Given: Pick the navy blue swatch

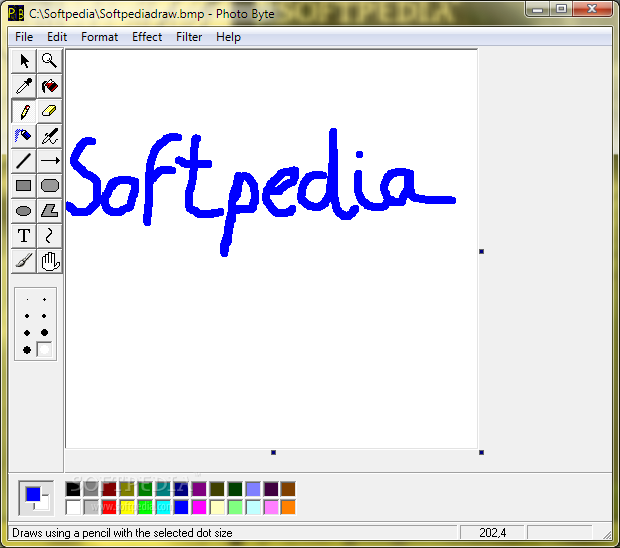Looking at the screenshot, I should tap(181, 489).
